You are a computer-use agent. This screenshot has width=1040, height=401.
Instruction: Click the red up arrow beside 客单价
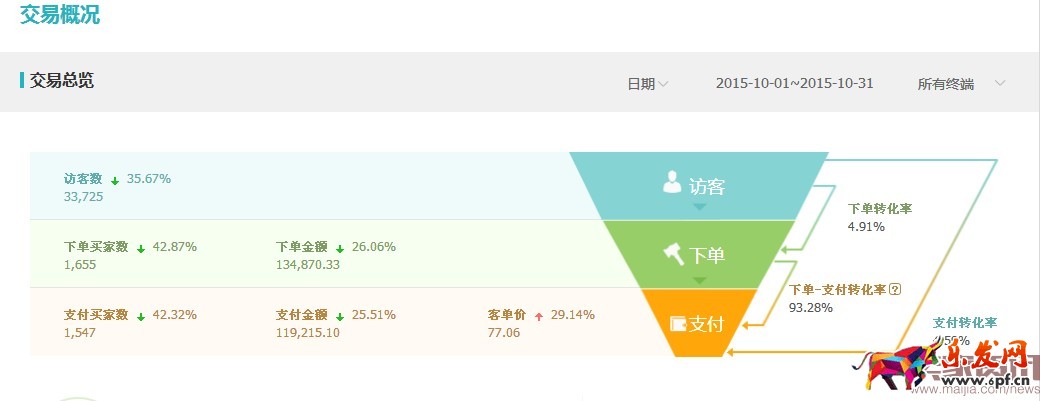[539, 316]
